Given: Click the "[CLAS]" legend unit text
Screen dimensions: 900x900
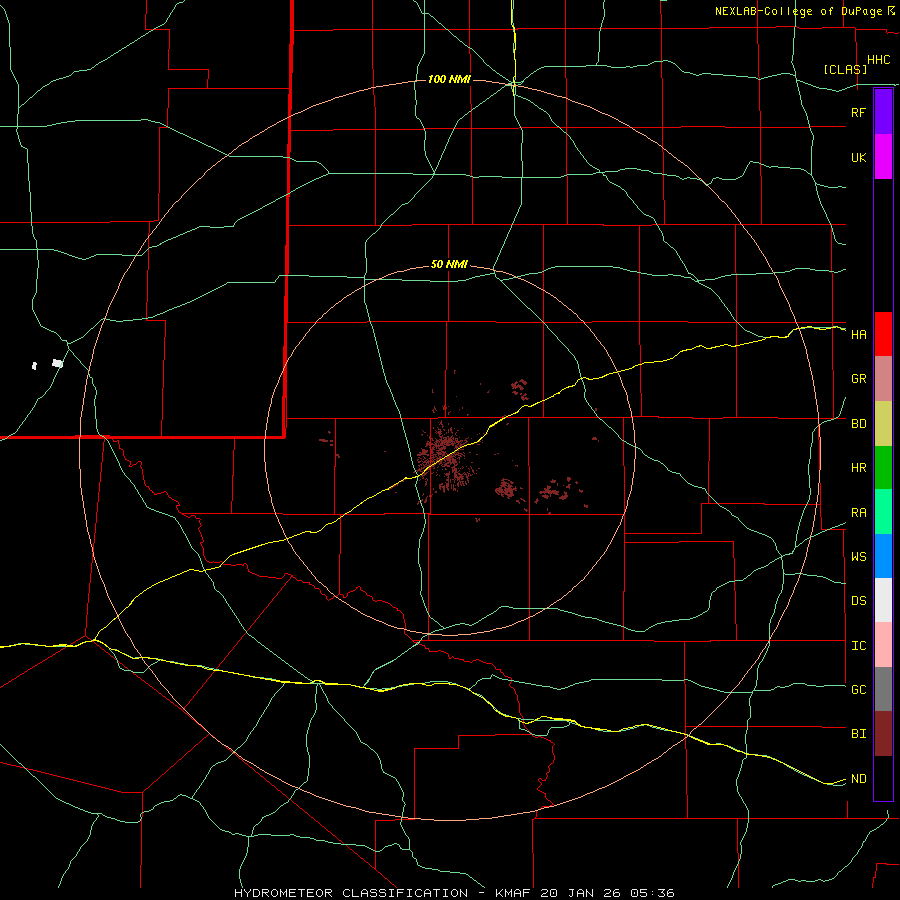Looking at the screenshot, I should tap(845, 69).
